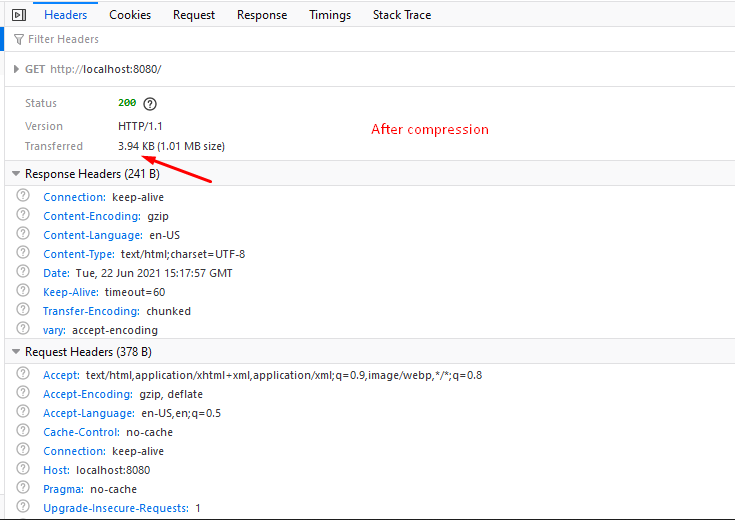Viewport: 735px width, 520px height.
Task: Click the Host header name link
Action: point(56,470)
